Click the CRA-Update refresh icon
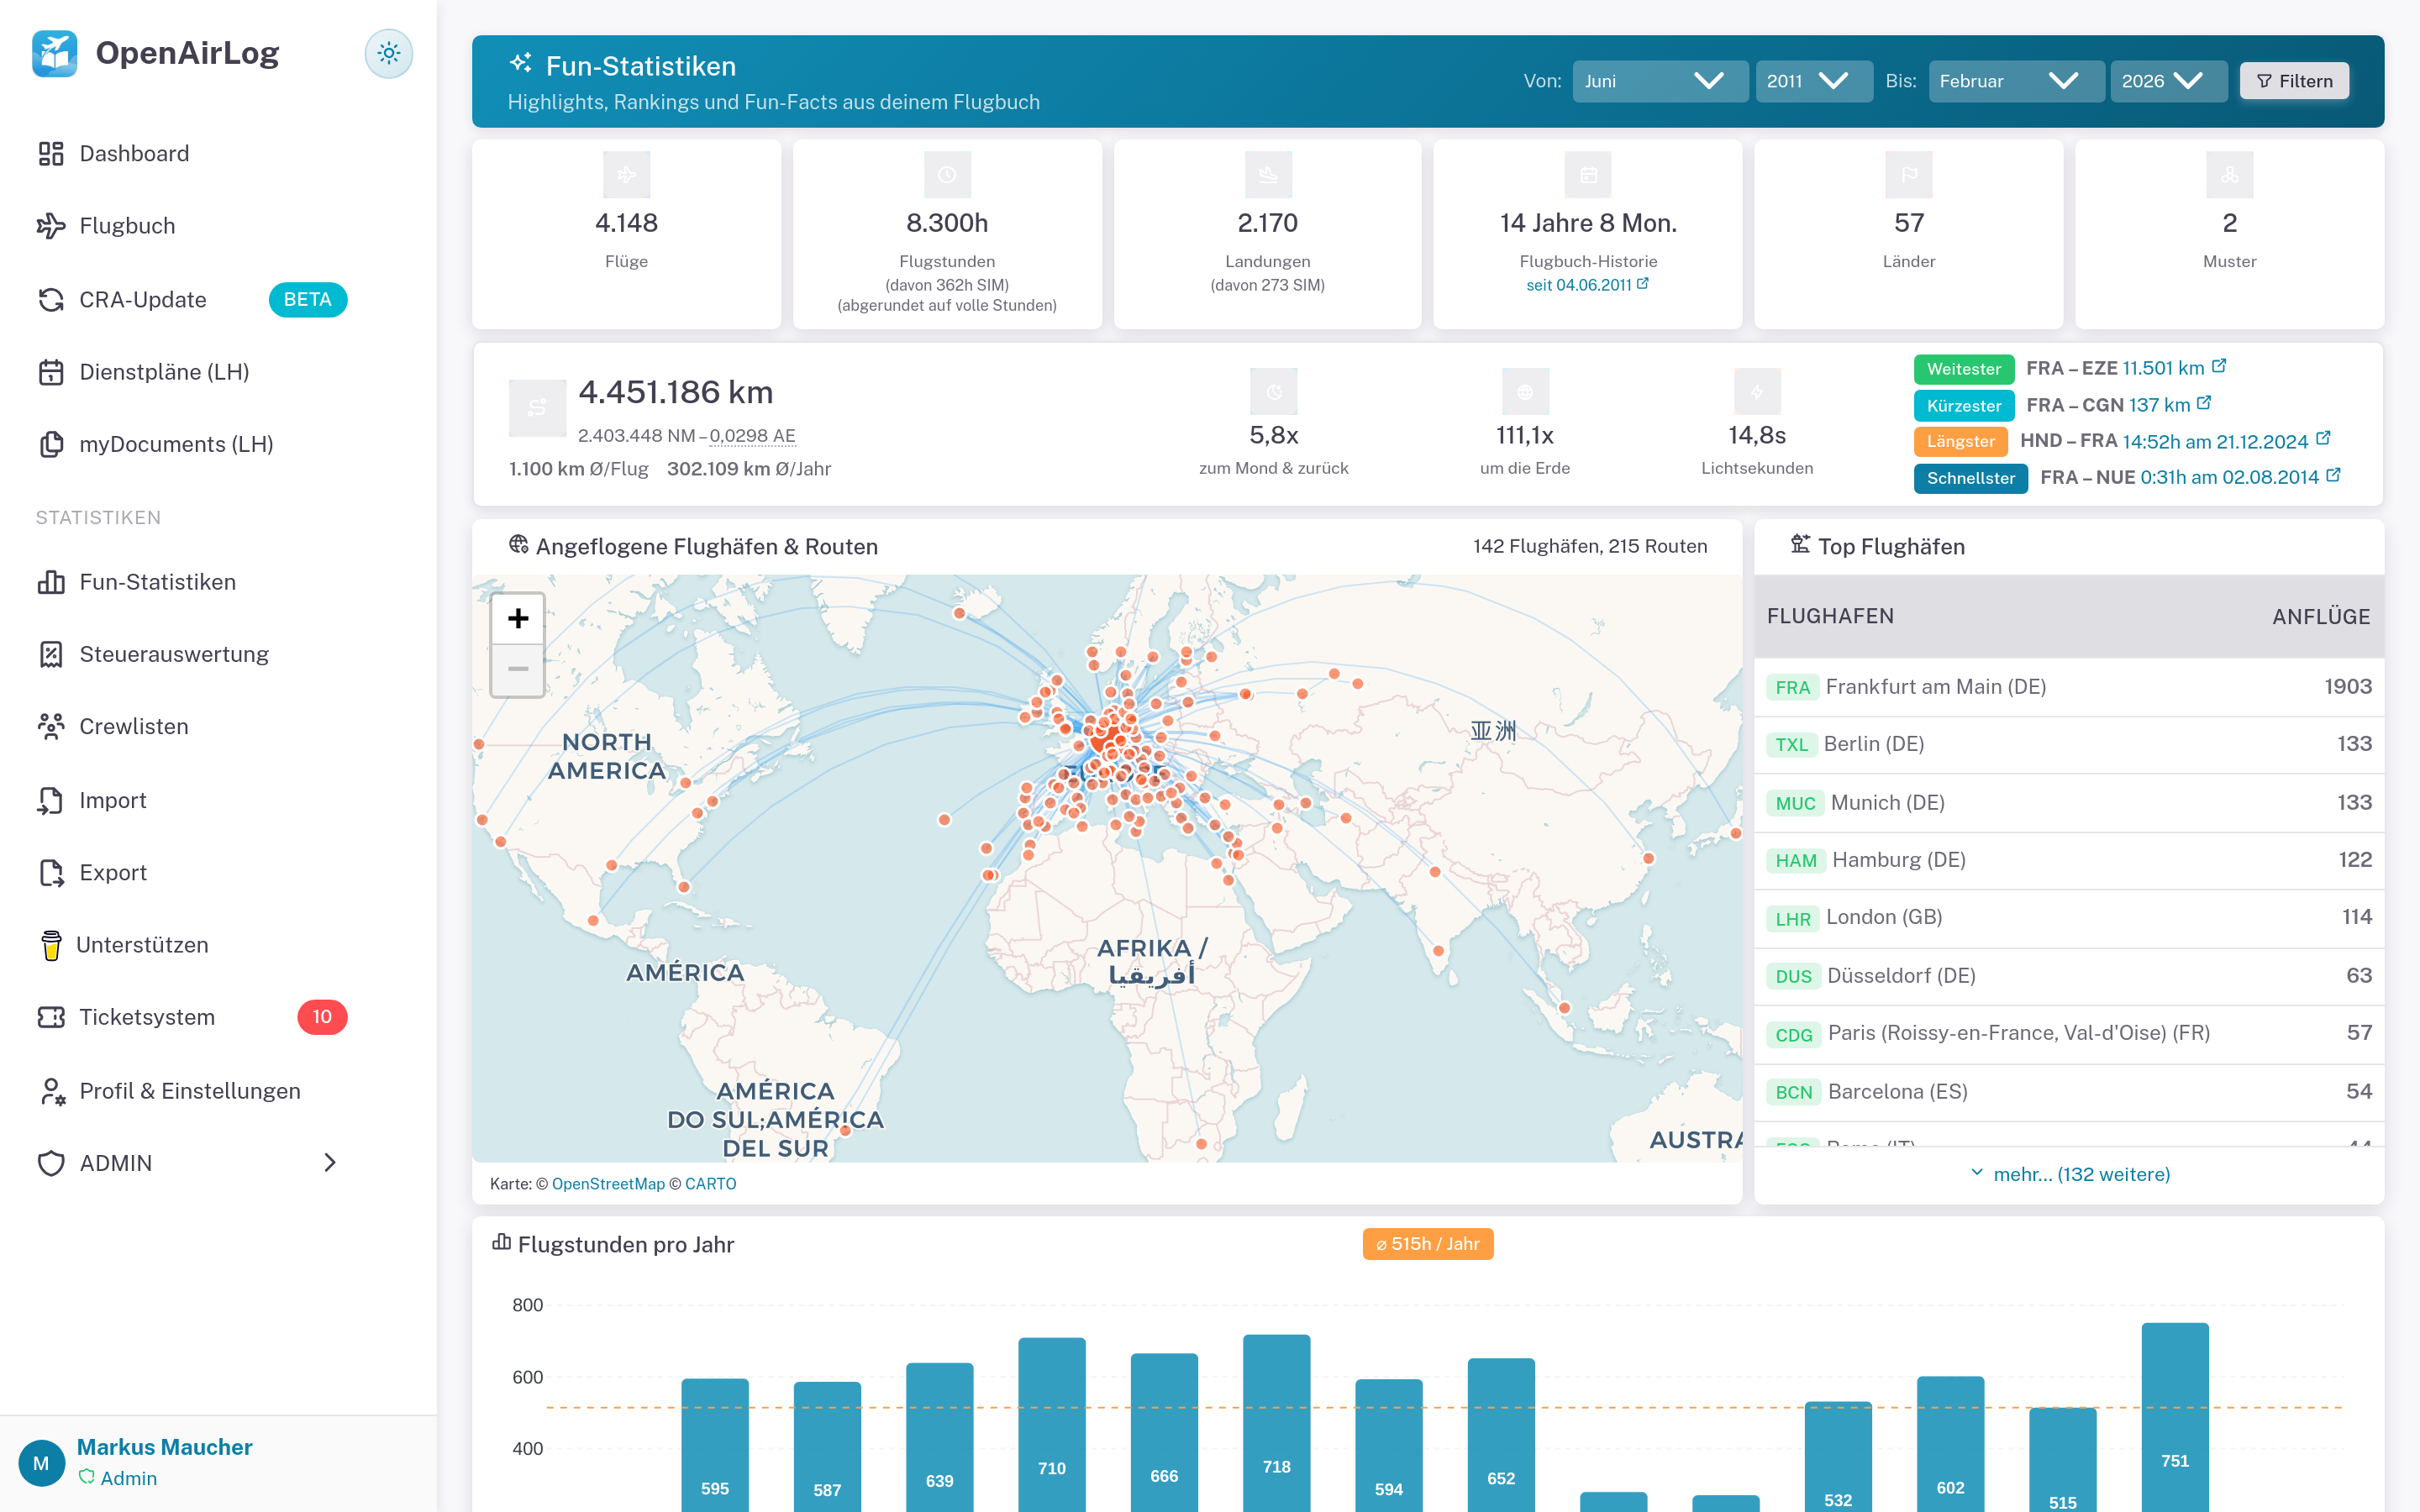The height and width of the screenshot is (1512, 2420). (51, 299)
